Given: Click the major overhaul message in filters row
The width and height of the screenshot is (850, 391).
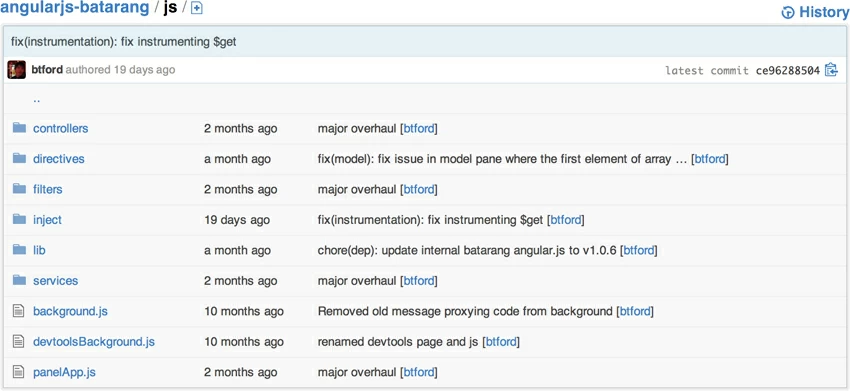Looking at the screenshot, I should point(357,189).
